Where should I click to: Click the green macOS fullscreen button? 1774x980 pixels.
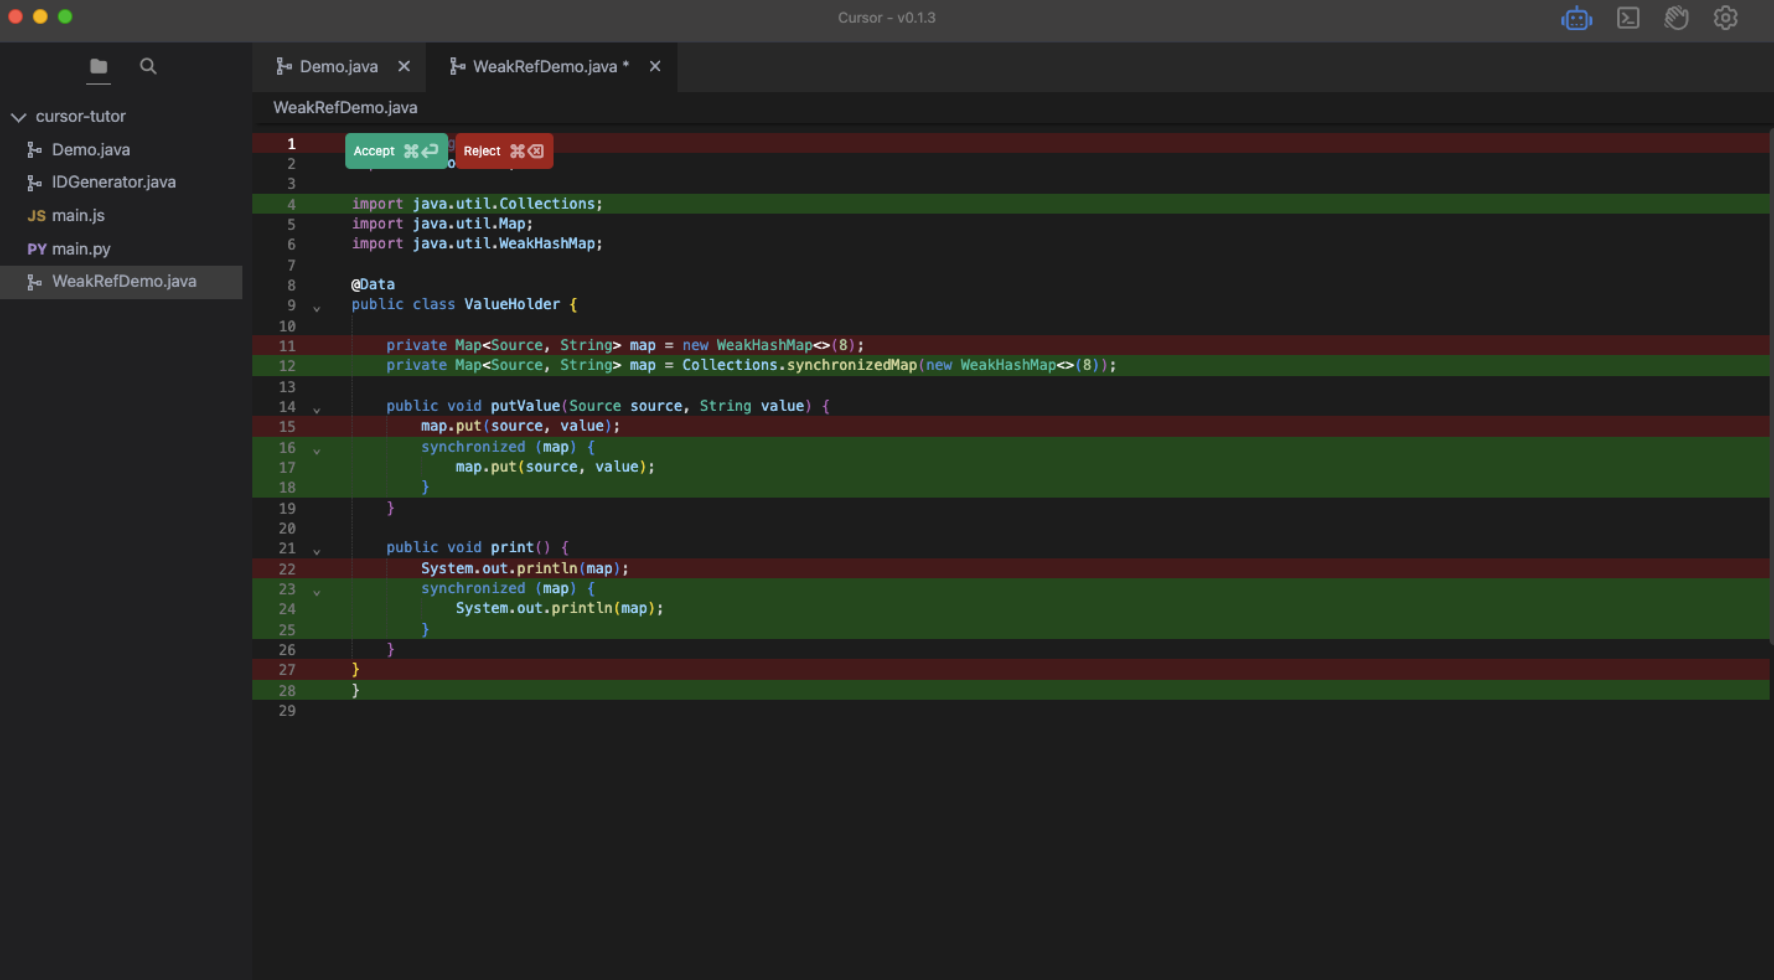[x=65, y=16]
